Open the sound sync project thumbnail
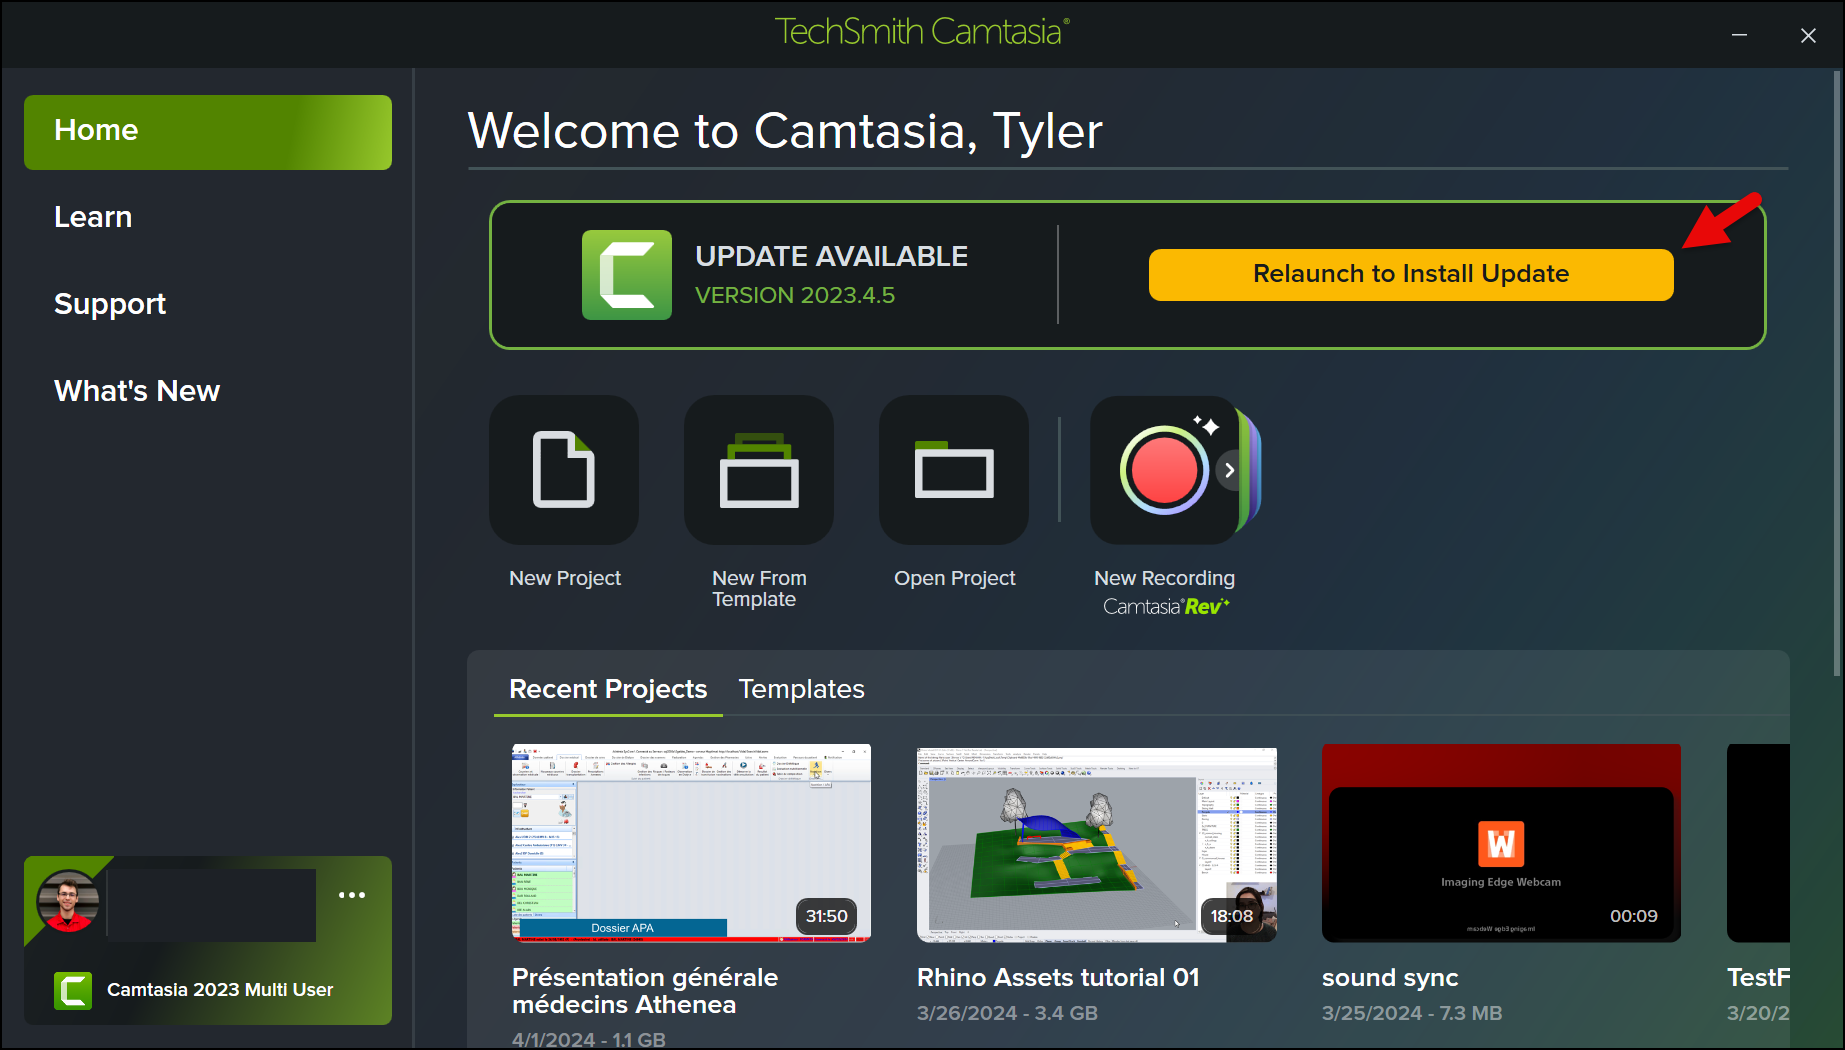Image resolution: width=1845 pixels, height=1050 pixels. [1501, 842]
